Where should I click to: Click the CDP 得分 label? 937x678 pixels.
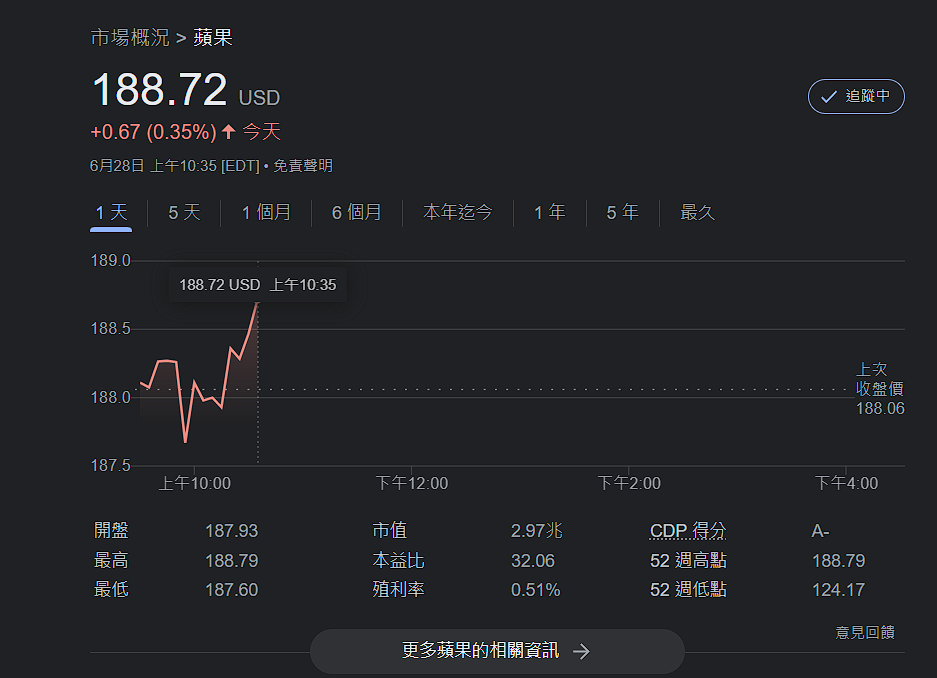(x=688, y=530)
